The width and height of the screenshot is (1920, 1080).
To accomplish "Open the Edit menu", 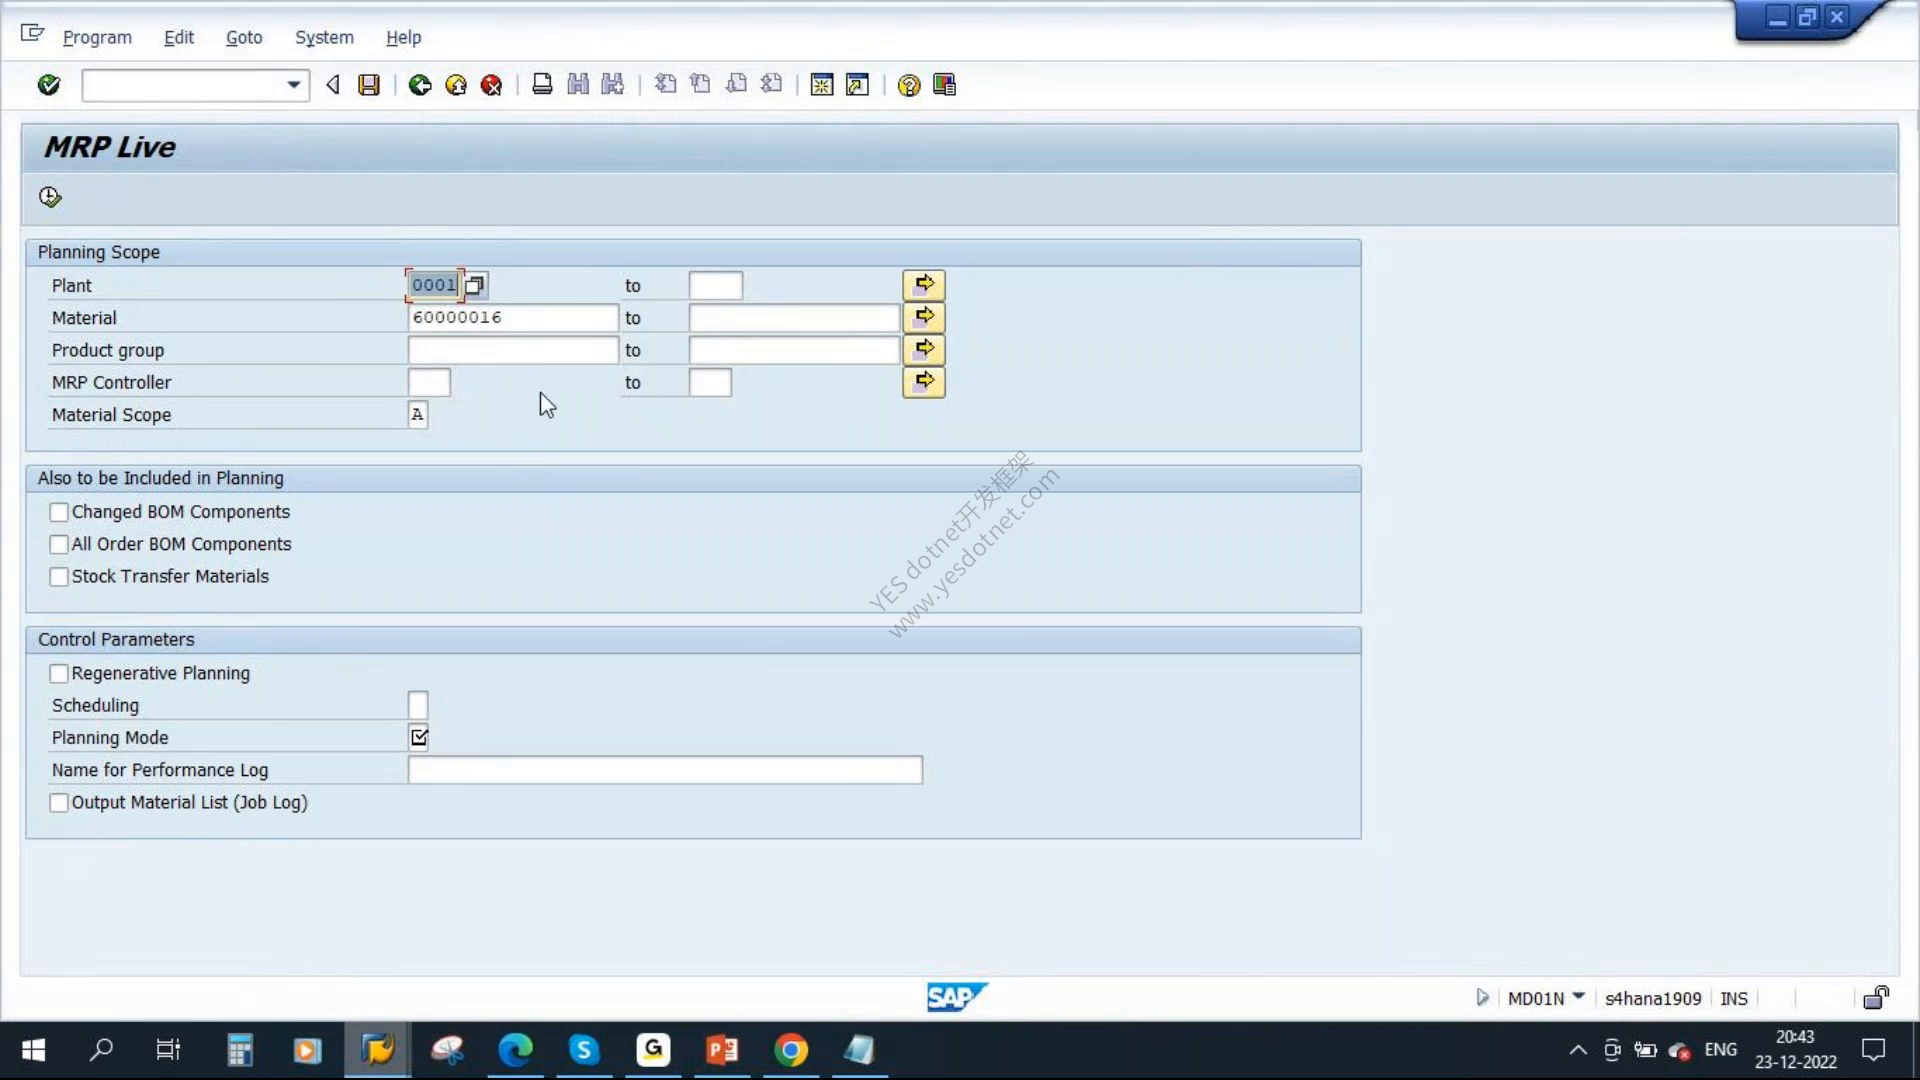I will click(x=179, y=37).
